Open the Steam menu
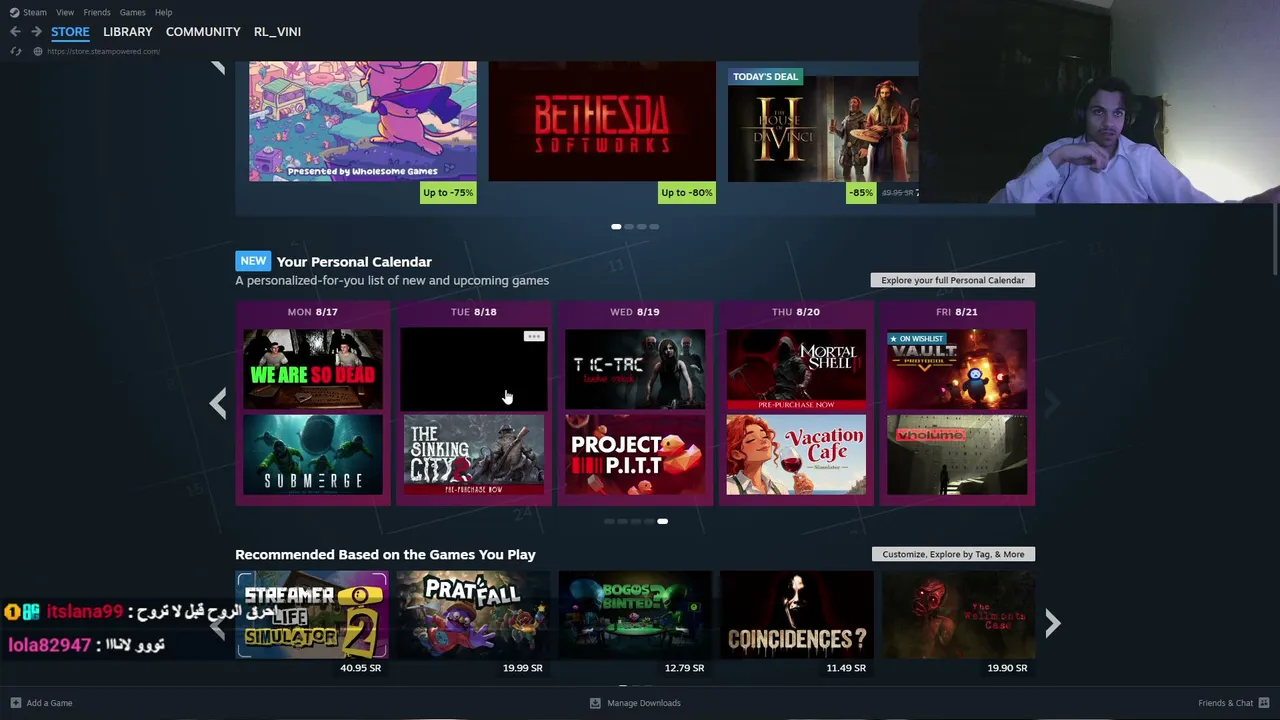 pos(35,12)
